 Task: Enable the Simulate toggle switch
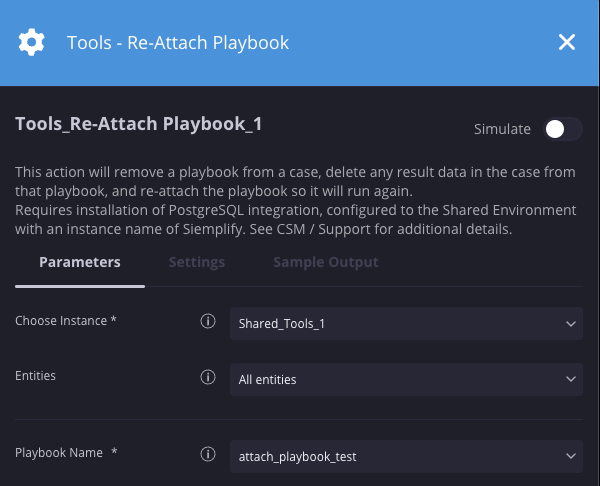(562, 129)
